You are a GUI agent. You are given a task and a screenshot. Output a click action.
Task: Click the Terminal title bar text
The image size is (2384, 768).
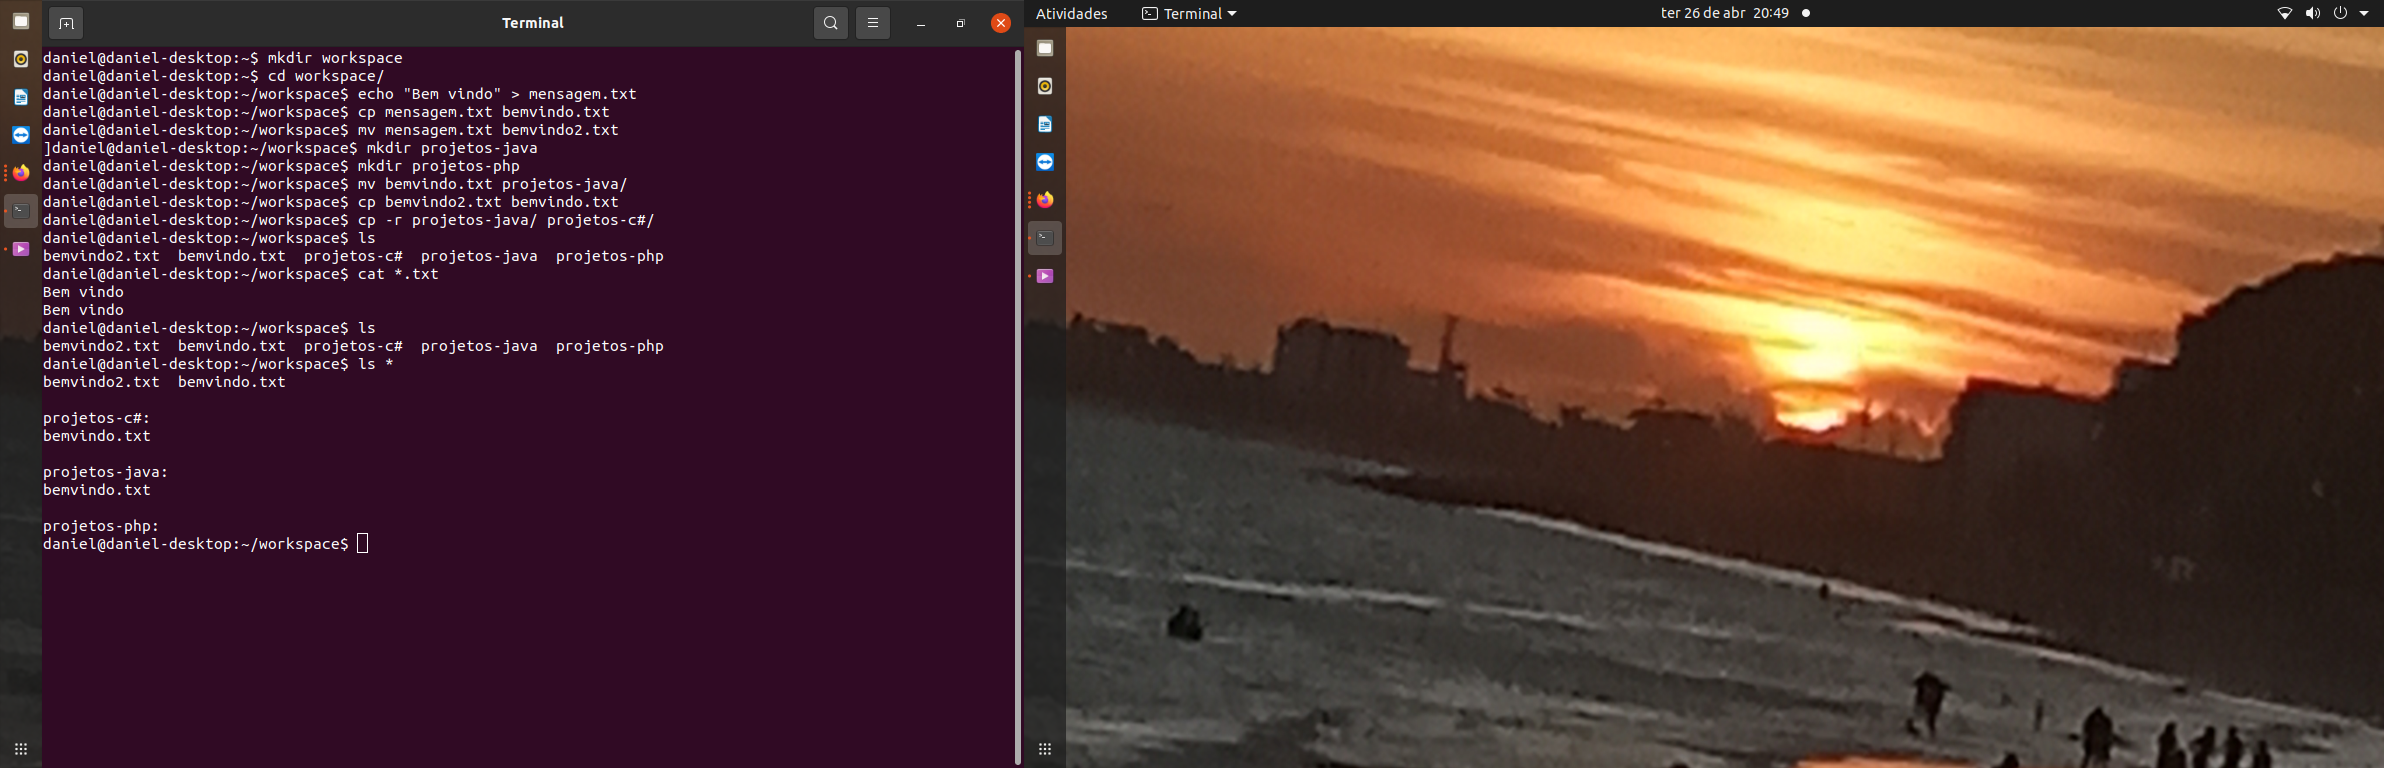533,23
